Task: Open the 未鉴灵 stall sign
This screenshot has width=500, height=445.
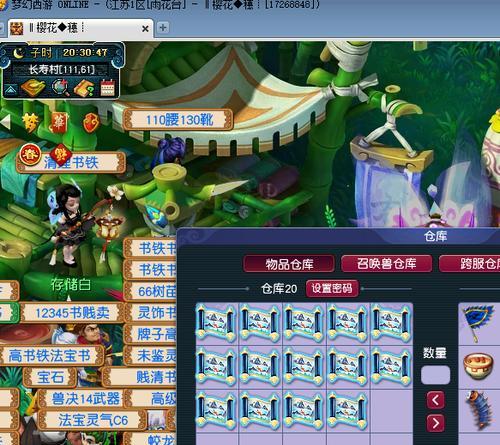Action: pos(150,356)
